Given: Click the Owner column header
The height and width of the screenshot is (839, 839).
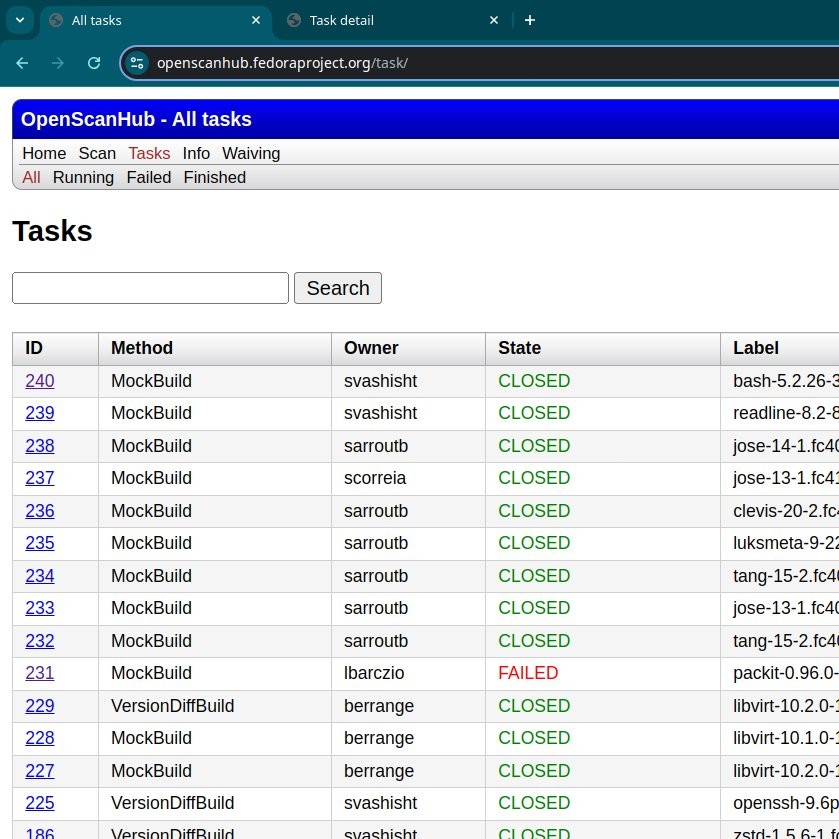Looking at the screenshot, I should pyautogui.click(x=409, y=348).
